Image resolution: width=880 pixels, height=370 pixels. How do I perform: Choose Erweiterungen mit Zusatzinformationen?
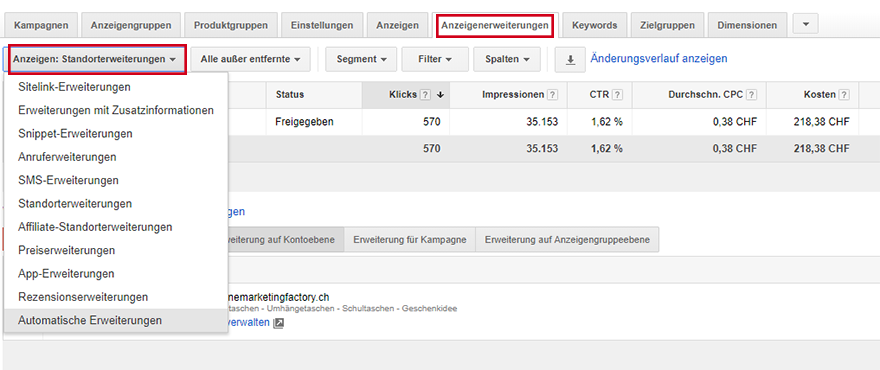116,110
